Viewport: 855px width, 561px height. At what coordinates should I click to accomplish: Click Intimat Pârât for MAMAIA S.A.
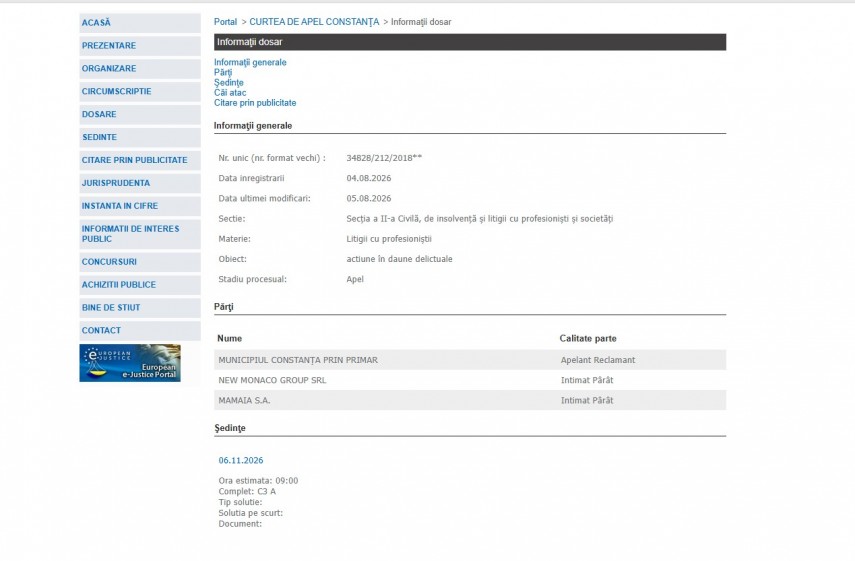587,400
